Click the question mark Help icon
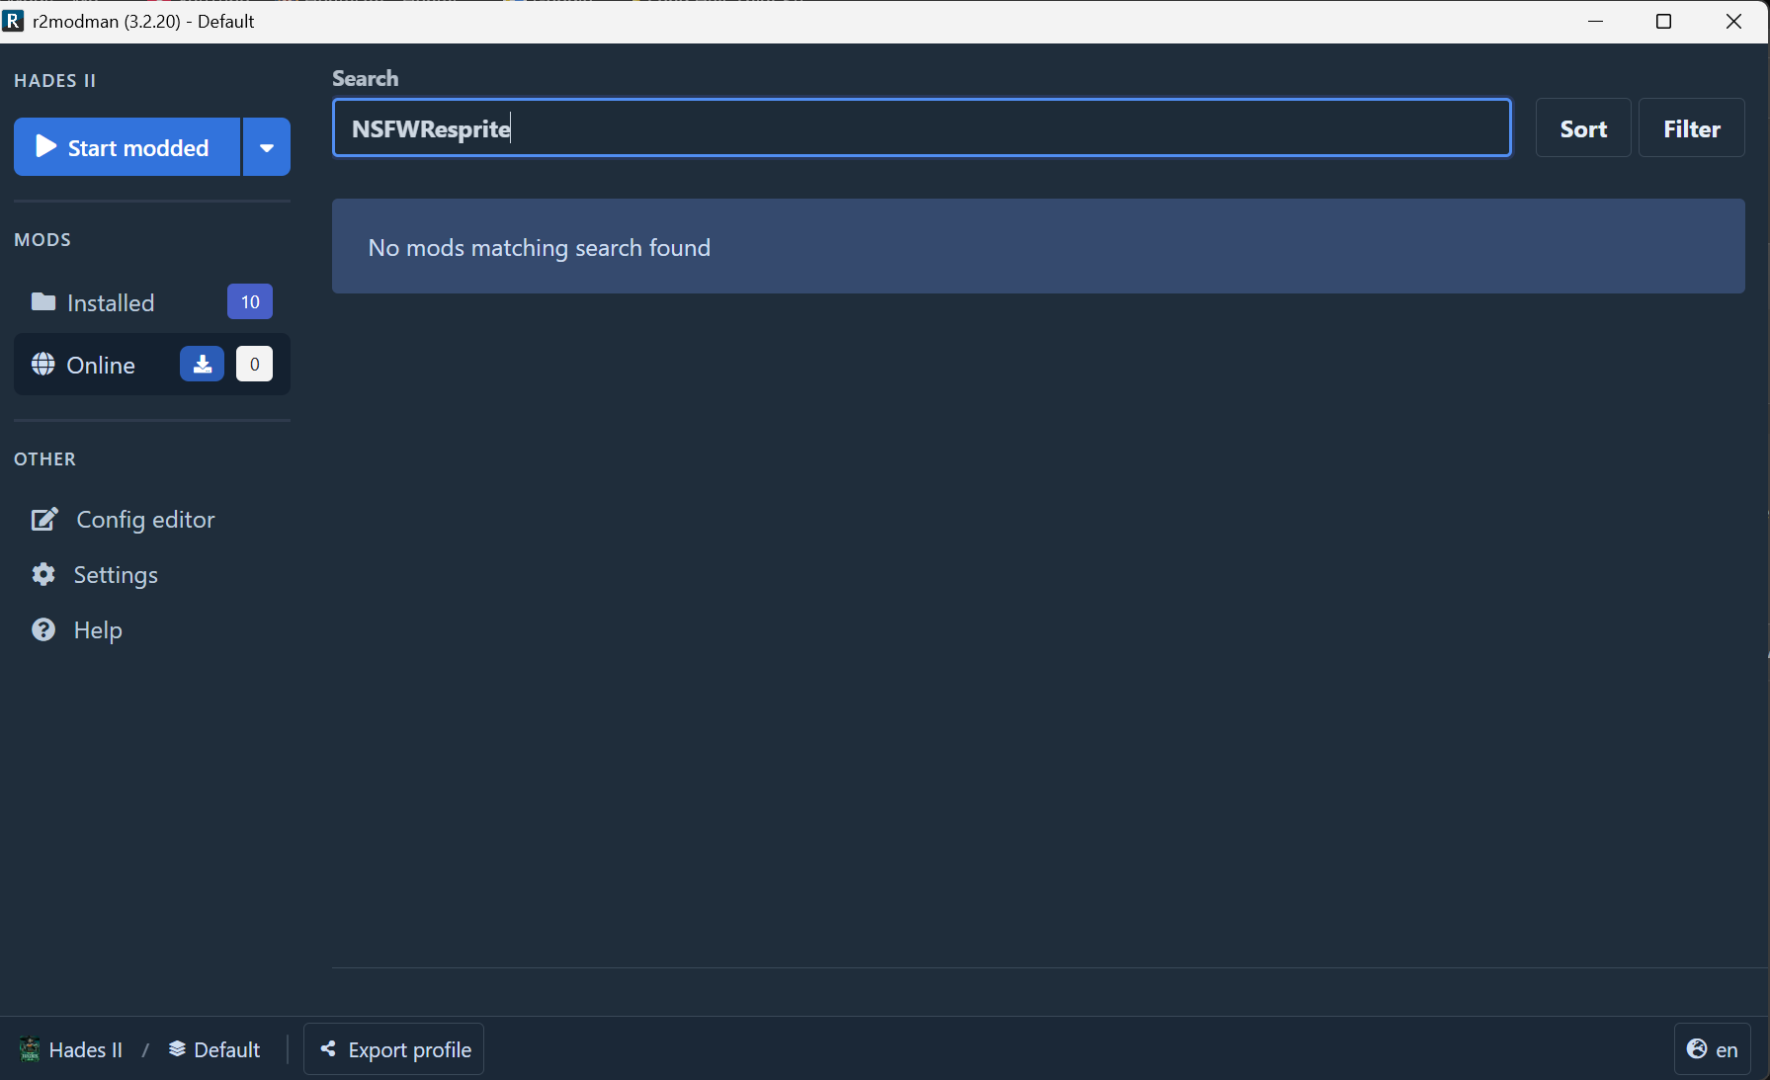The width and height of the screenshot is (1770, 1080). (43, 629)
